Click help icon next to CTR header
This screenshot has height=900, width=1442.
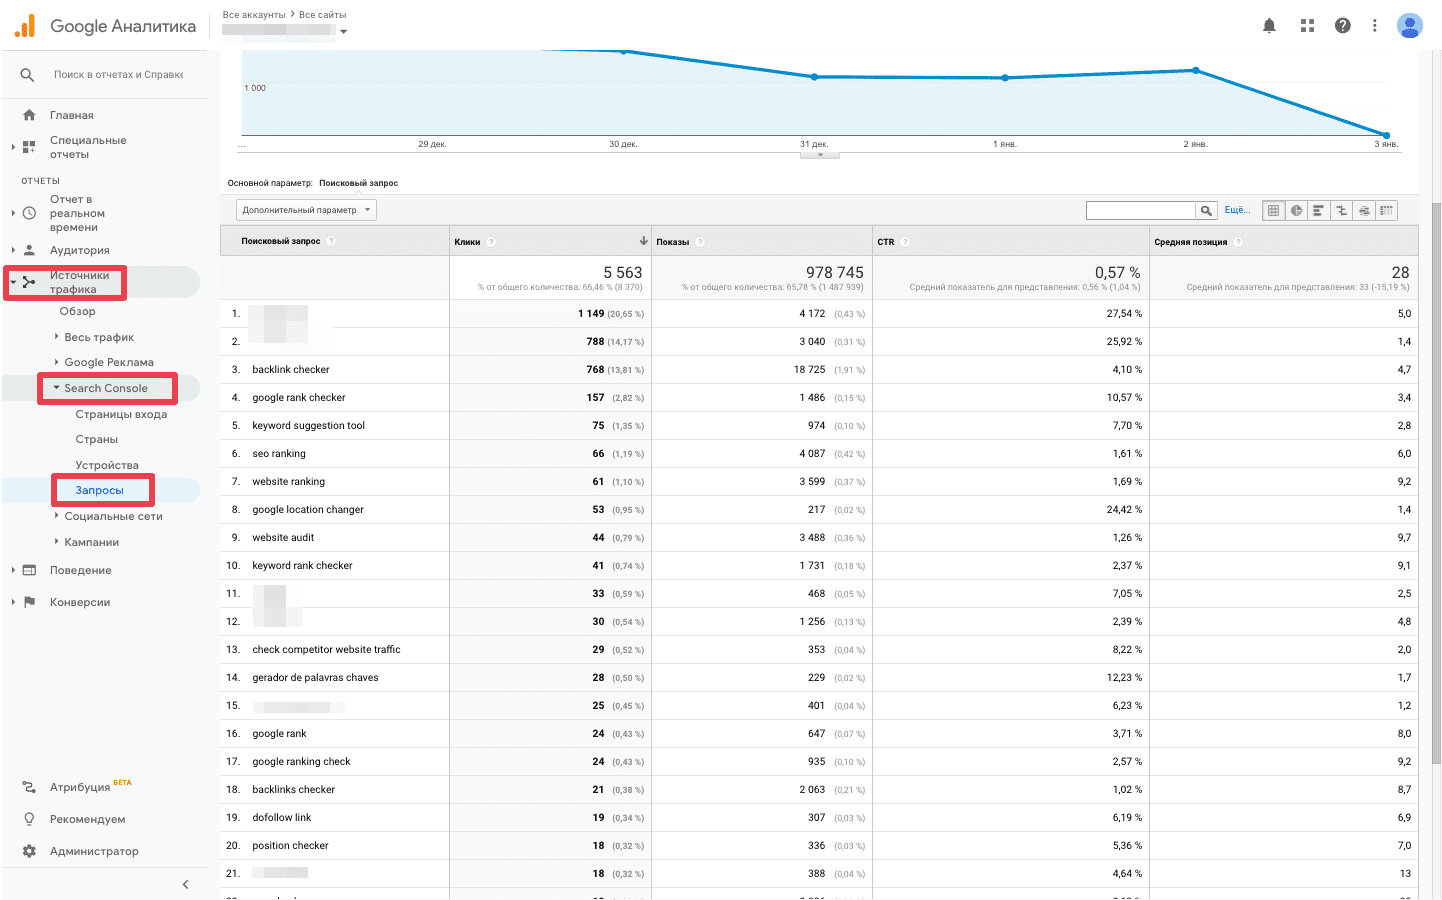pyautogui.click(x=905, y=242)
